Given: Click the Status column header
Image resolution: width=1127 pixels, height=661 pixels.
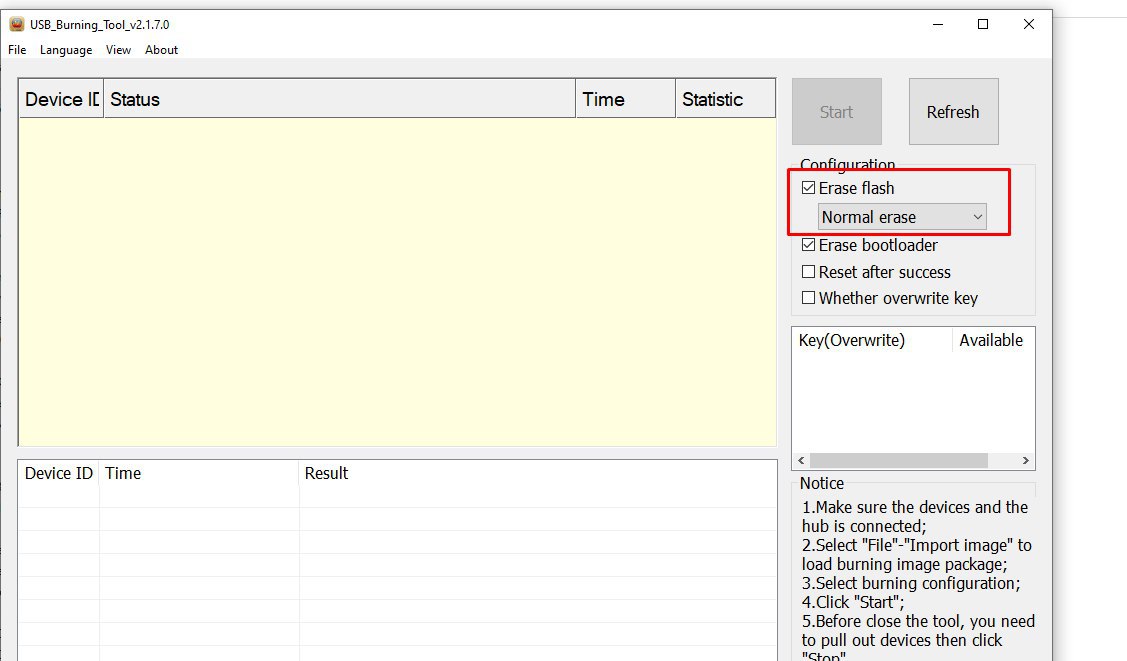Looking at the screenshot, I should 339,99.
